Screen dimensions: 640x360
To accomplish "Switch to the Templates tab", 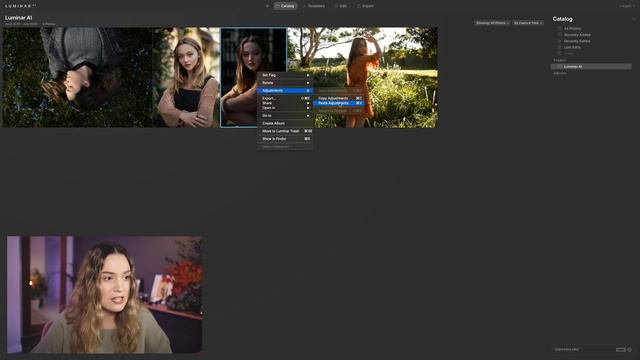I will [x=313, y=6].
